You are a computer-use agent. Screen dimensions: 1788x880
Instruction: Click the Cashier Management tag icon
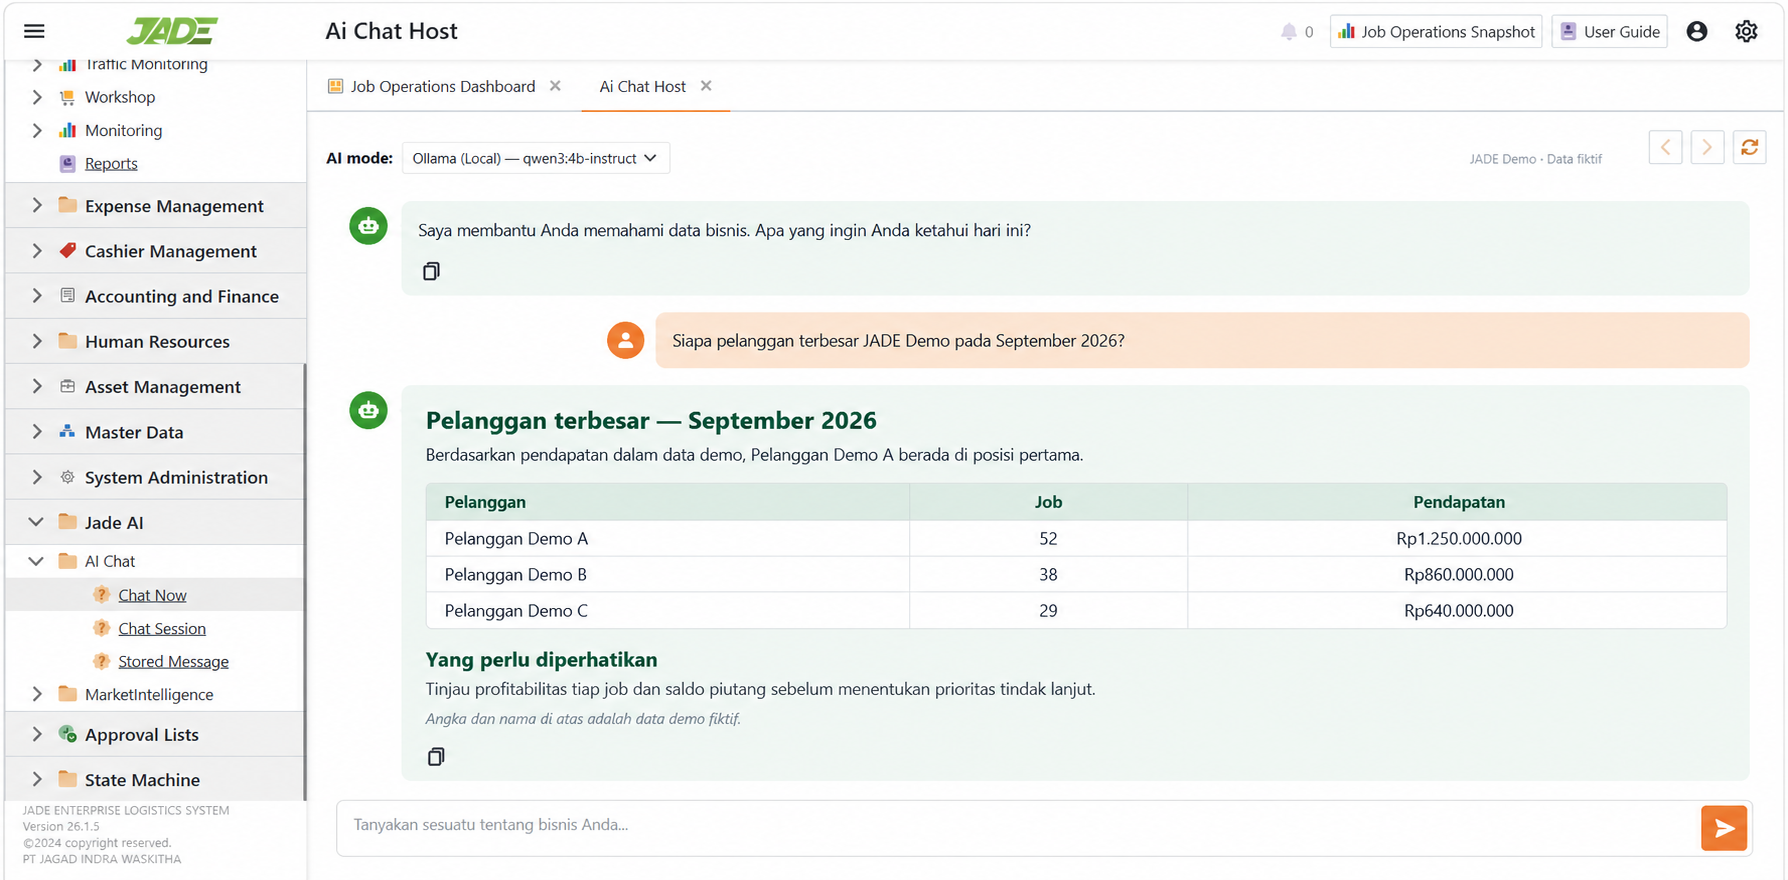[67, 251]
